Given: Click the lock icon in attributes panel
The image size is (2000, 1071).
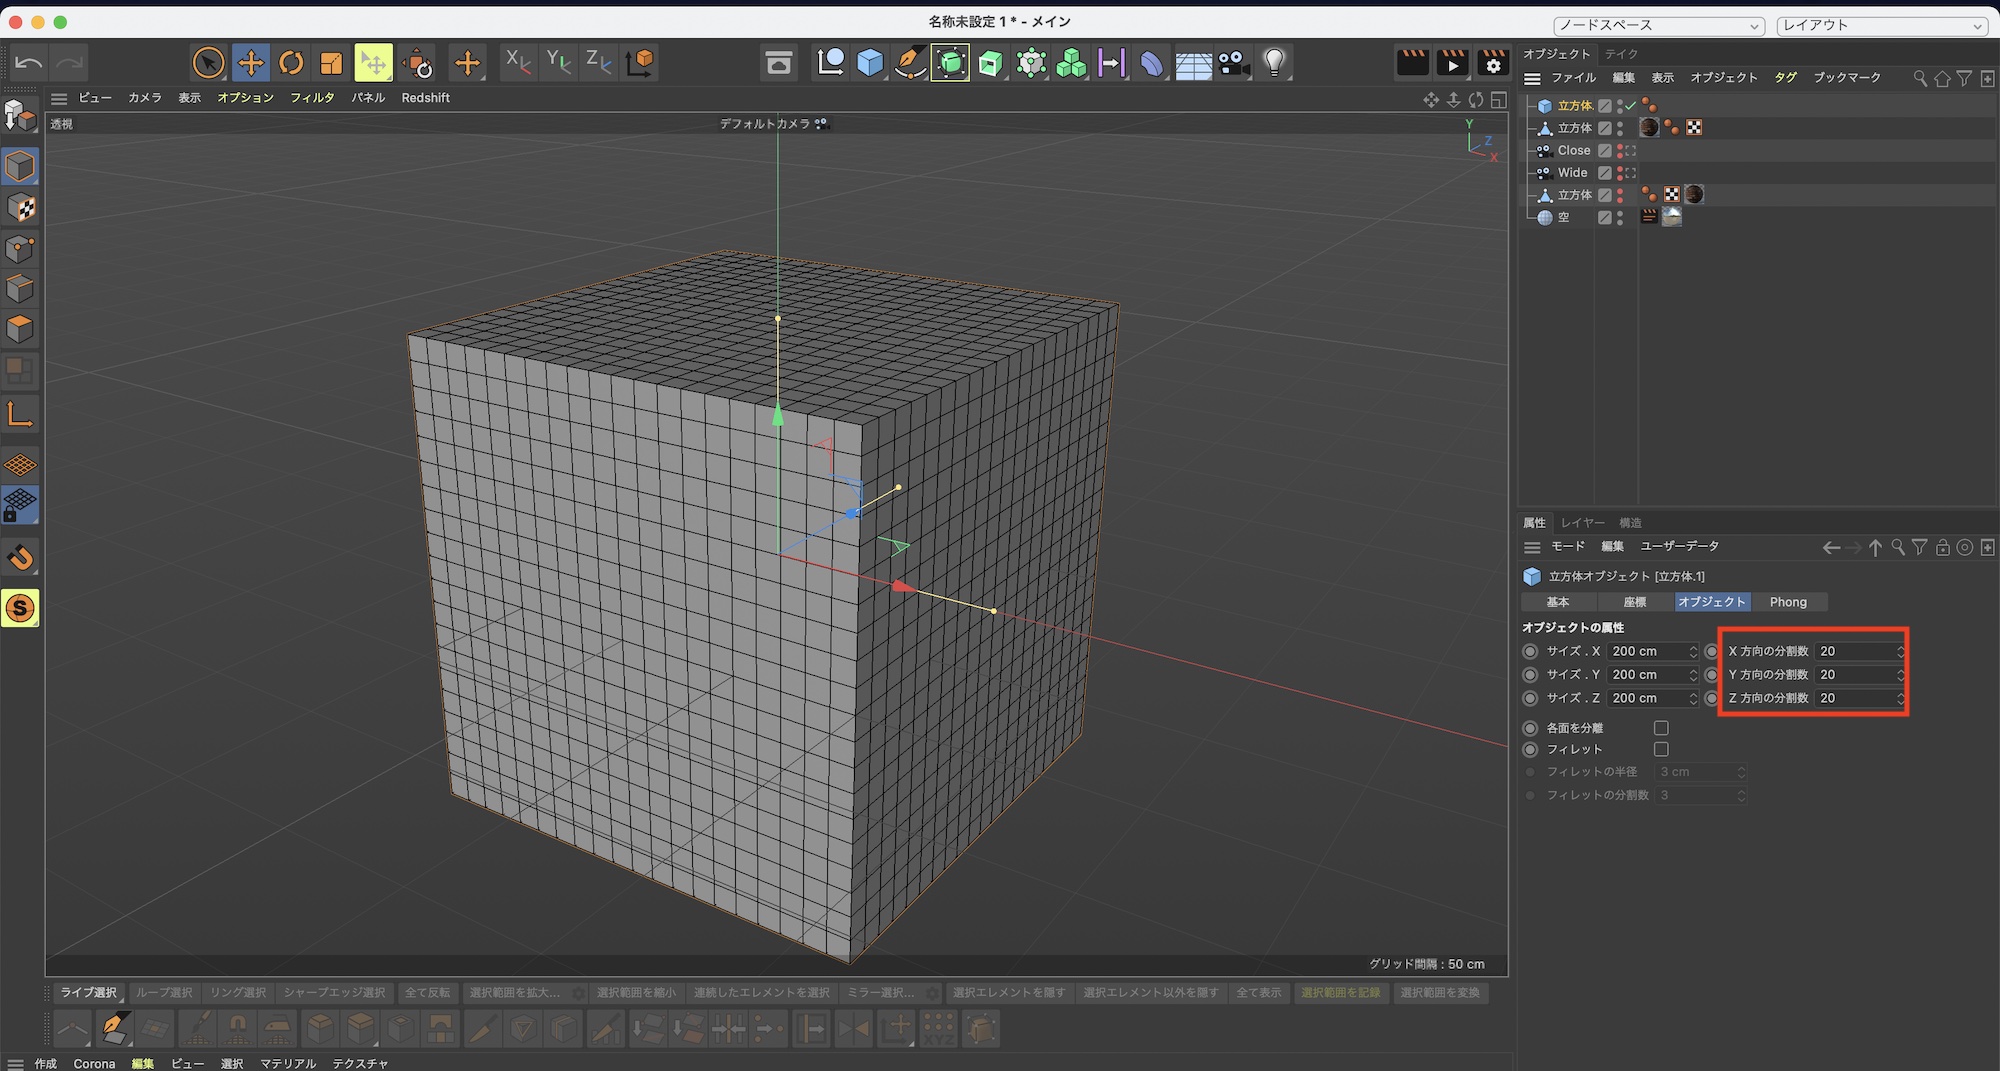Looking at the screenshot, I should [x=1942, y=547].
